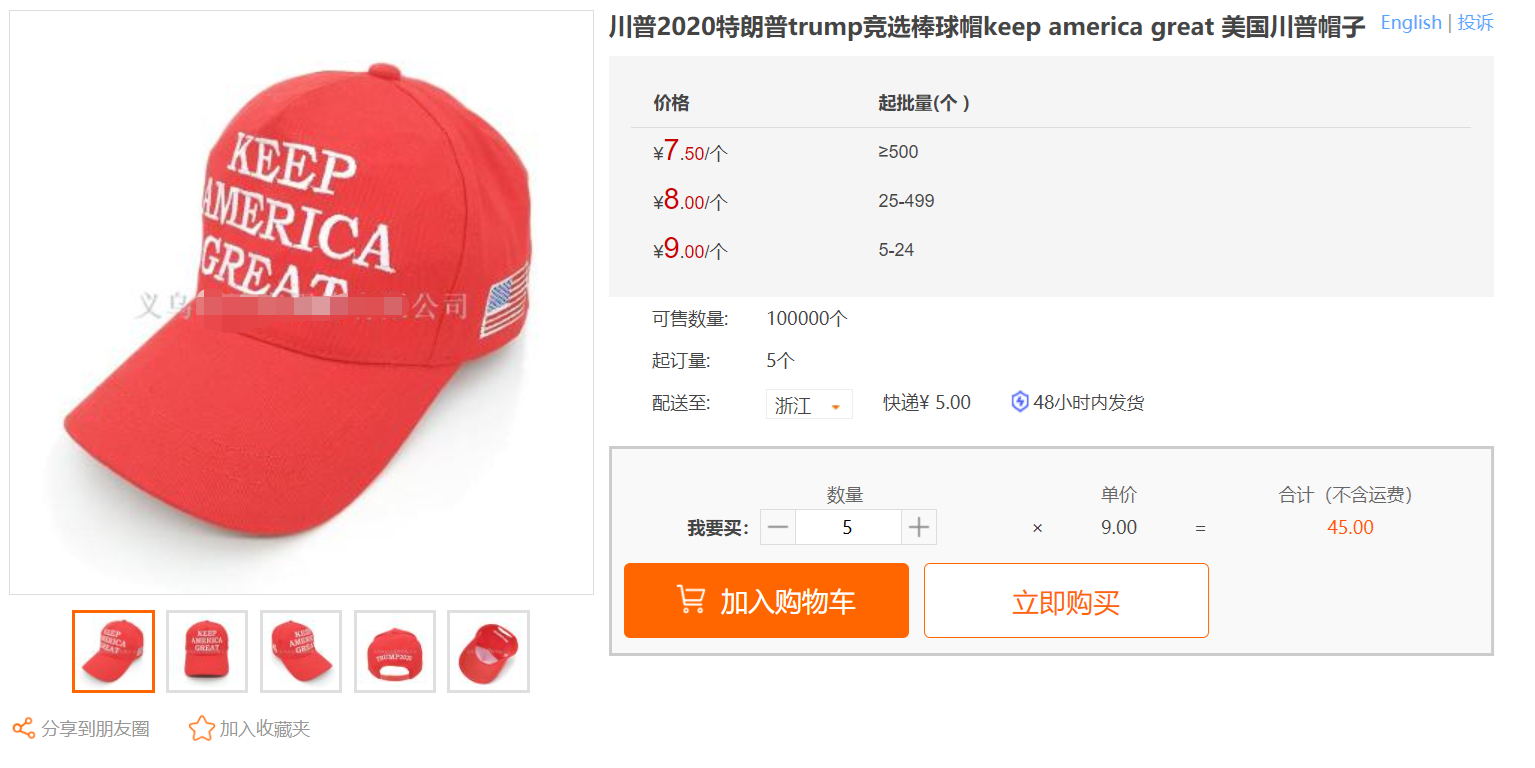
Task: Click the add to favorites star icon
Action: click(202, 728)
